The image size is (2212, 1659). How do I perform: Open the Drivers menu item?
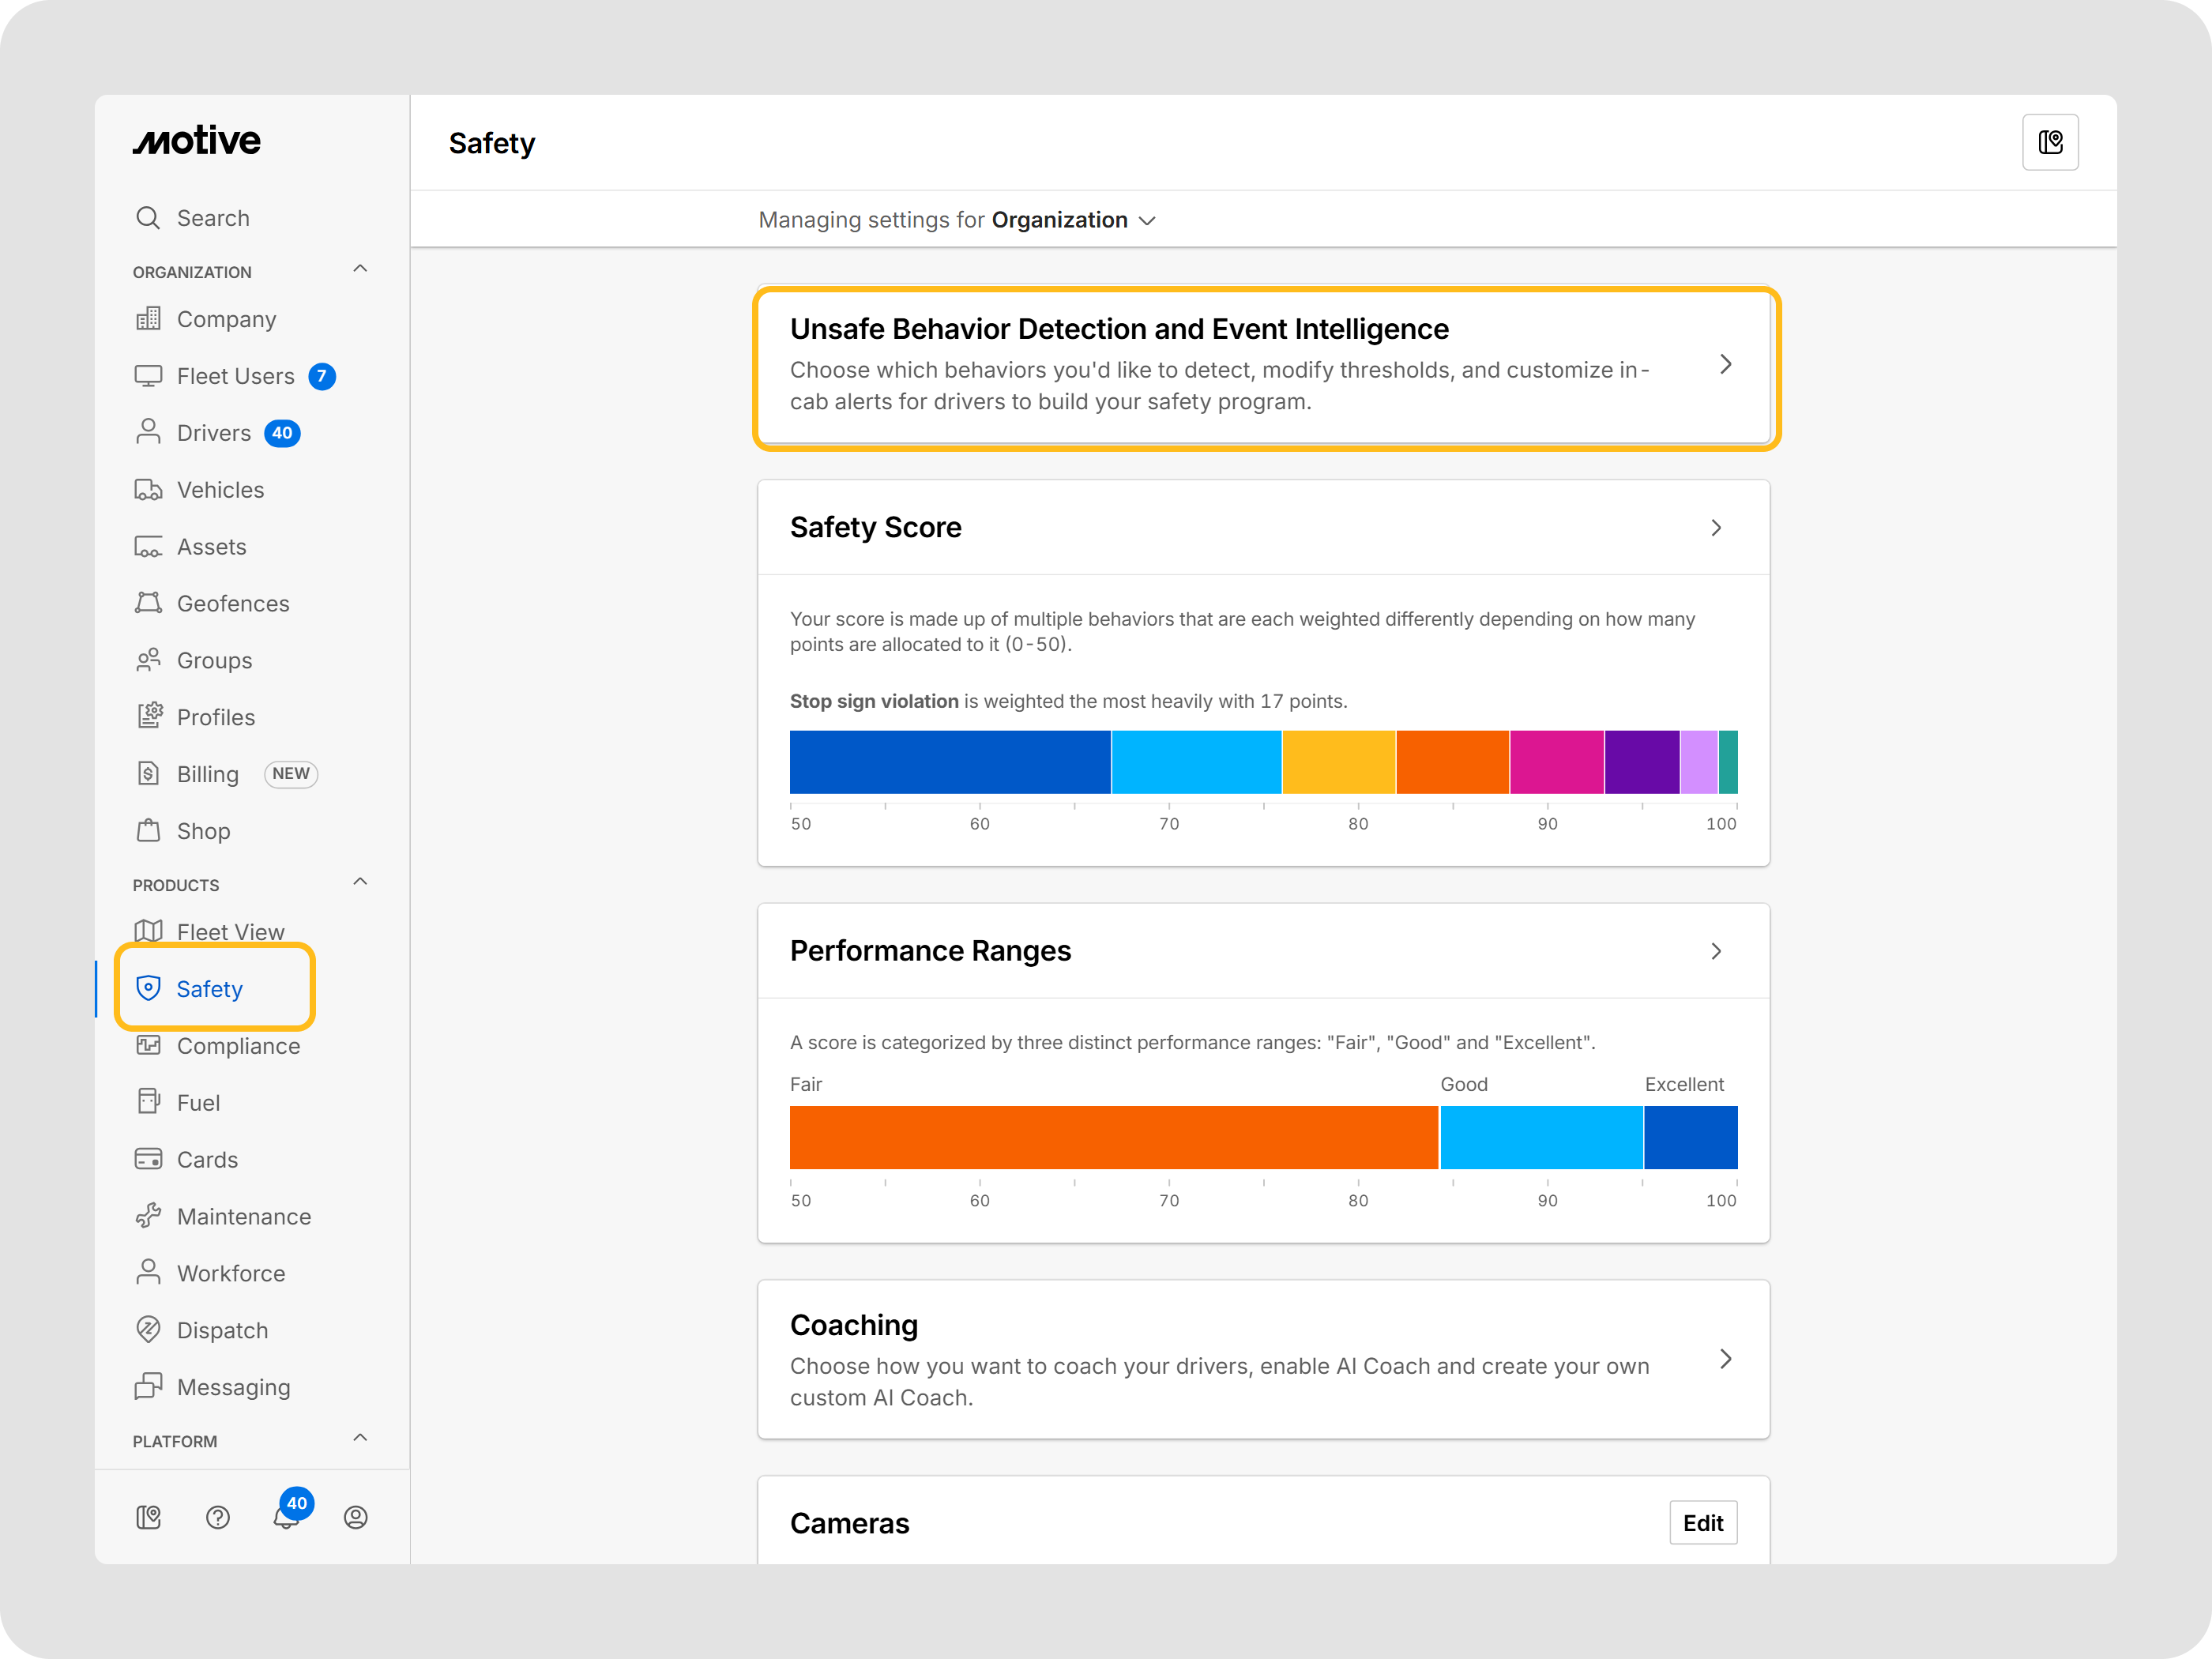(x=214, y=433)
